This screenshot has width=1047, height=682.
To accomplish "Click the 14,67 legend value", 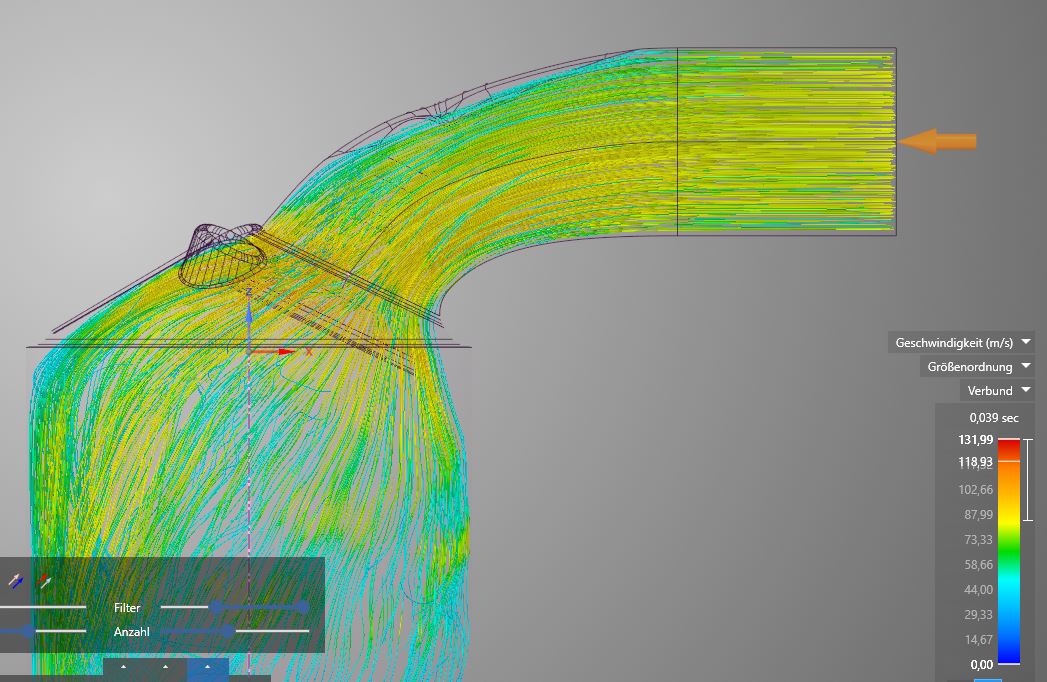I will (978, 639).
